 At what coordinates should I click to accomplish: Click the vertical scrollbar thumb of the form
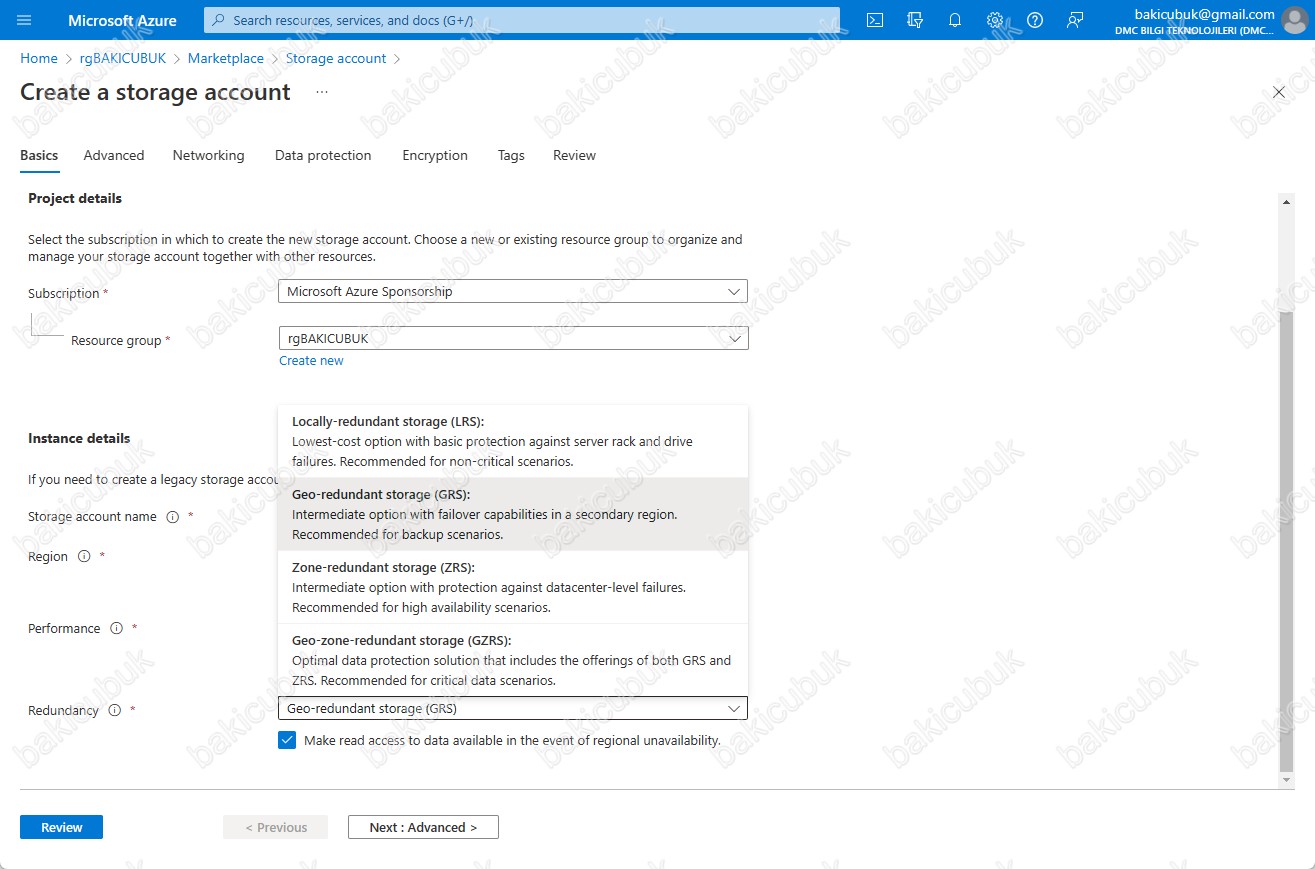click(x=1286, y=540)
